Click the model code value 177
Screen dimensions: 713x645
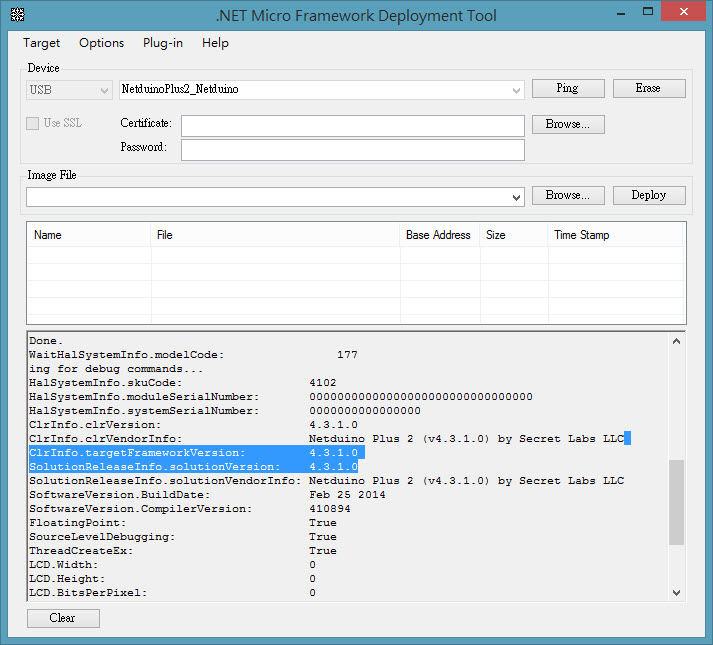pos(347,355)
